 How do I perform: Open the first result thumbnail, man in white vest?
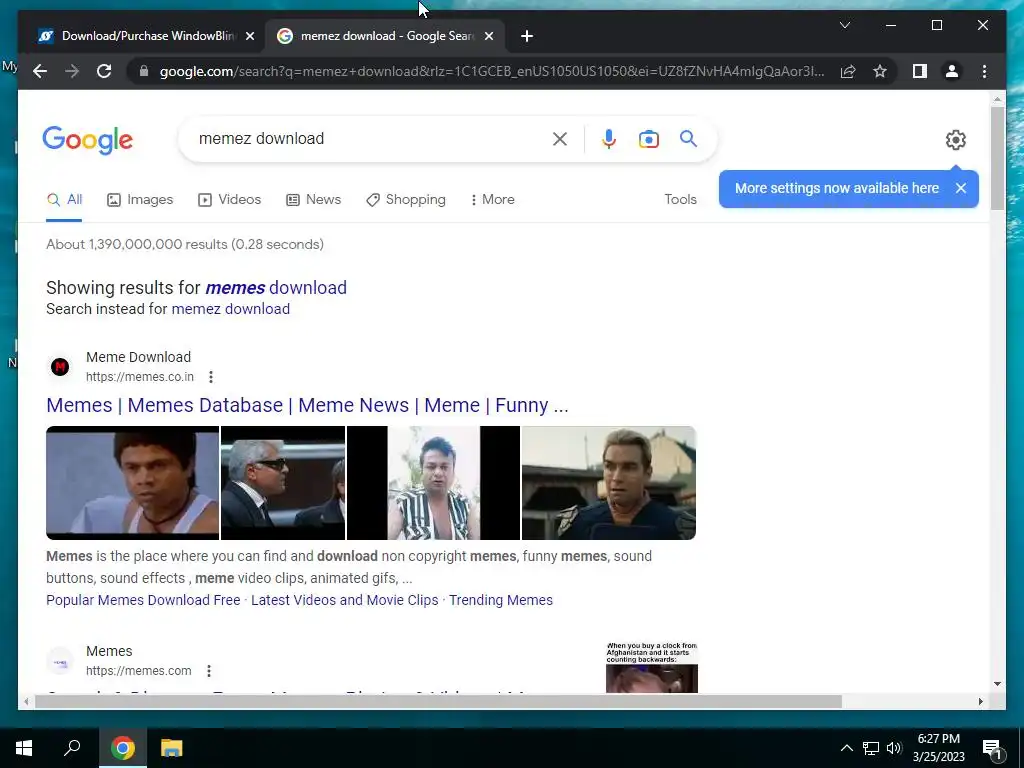point(133,483)
